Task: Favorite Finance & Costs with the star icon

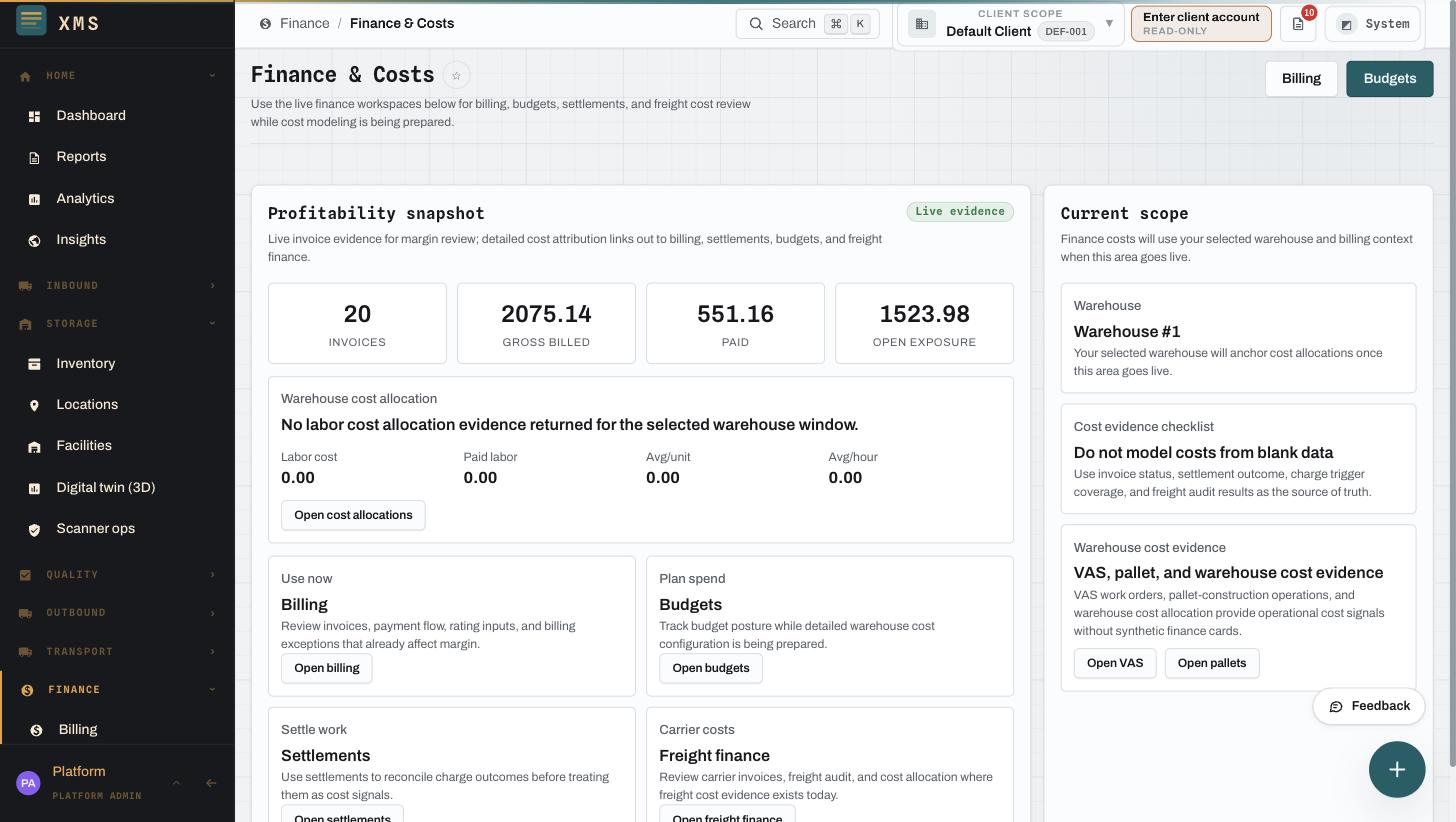Action: tap(456, 75)
